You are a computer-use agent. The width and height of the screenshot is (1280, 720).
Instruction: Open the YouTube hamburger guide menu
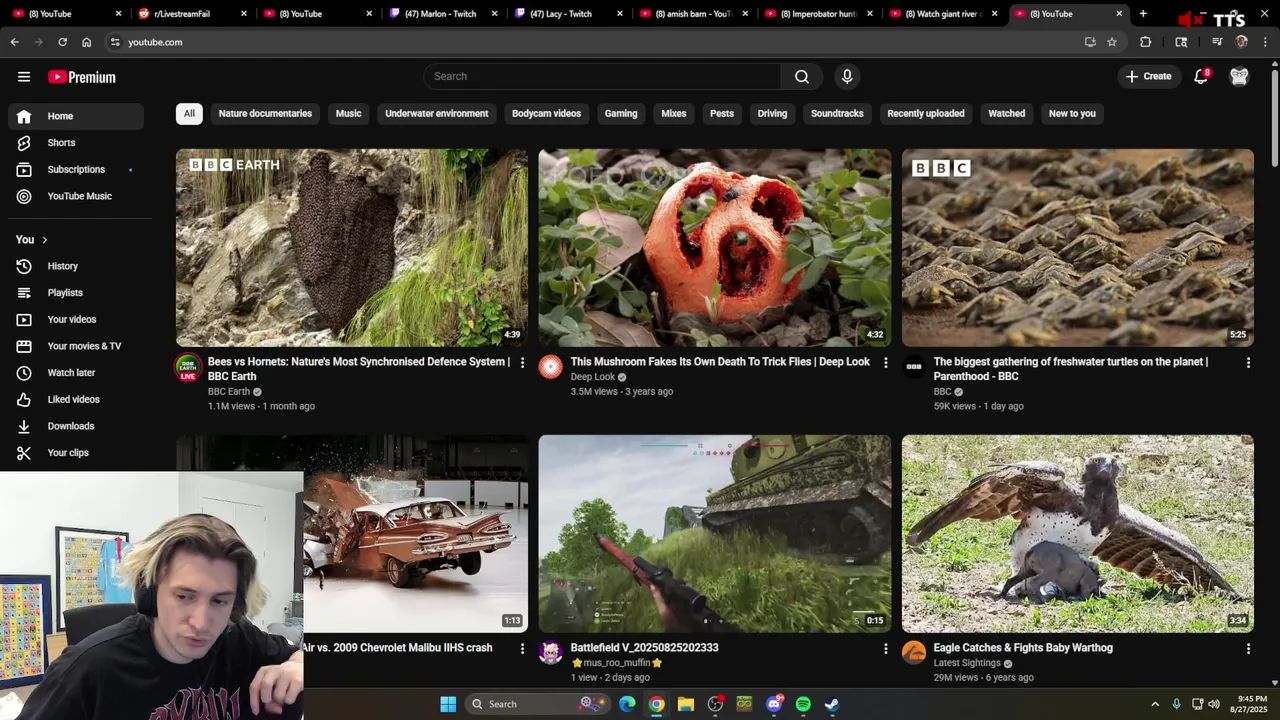(x=24, y=76)
